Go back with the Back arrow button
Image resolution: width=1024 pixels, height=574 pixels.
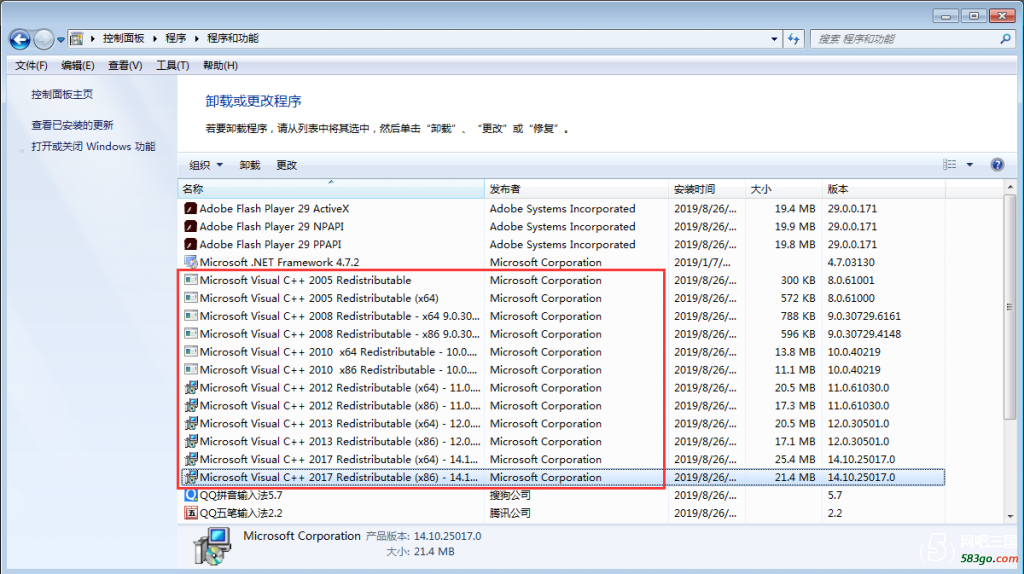click(20, 39)
